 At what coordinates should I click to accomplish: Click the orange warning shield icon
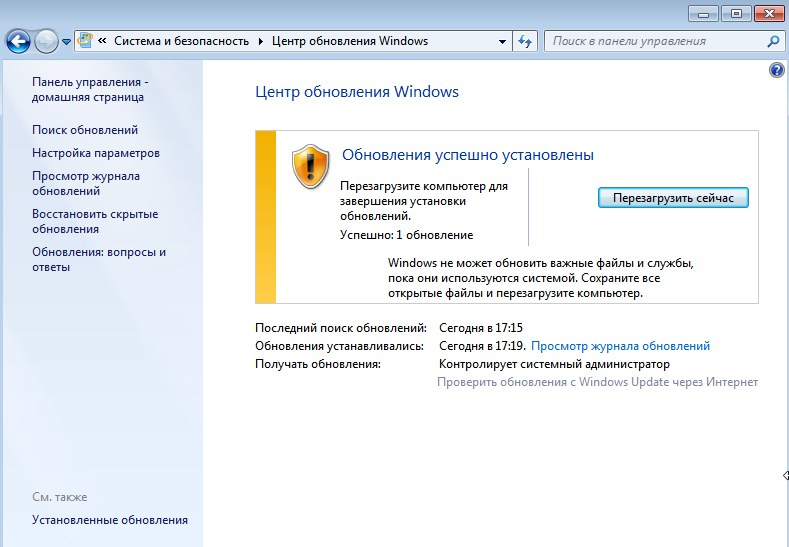310,167
